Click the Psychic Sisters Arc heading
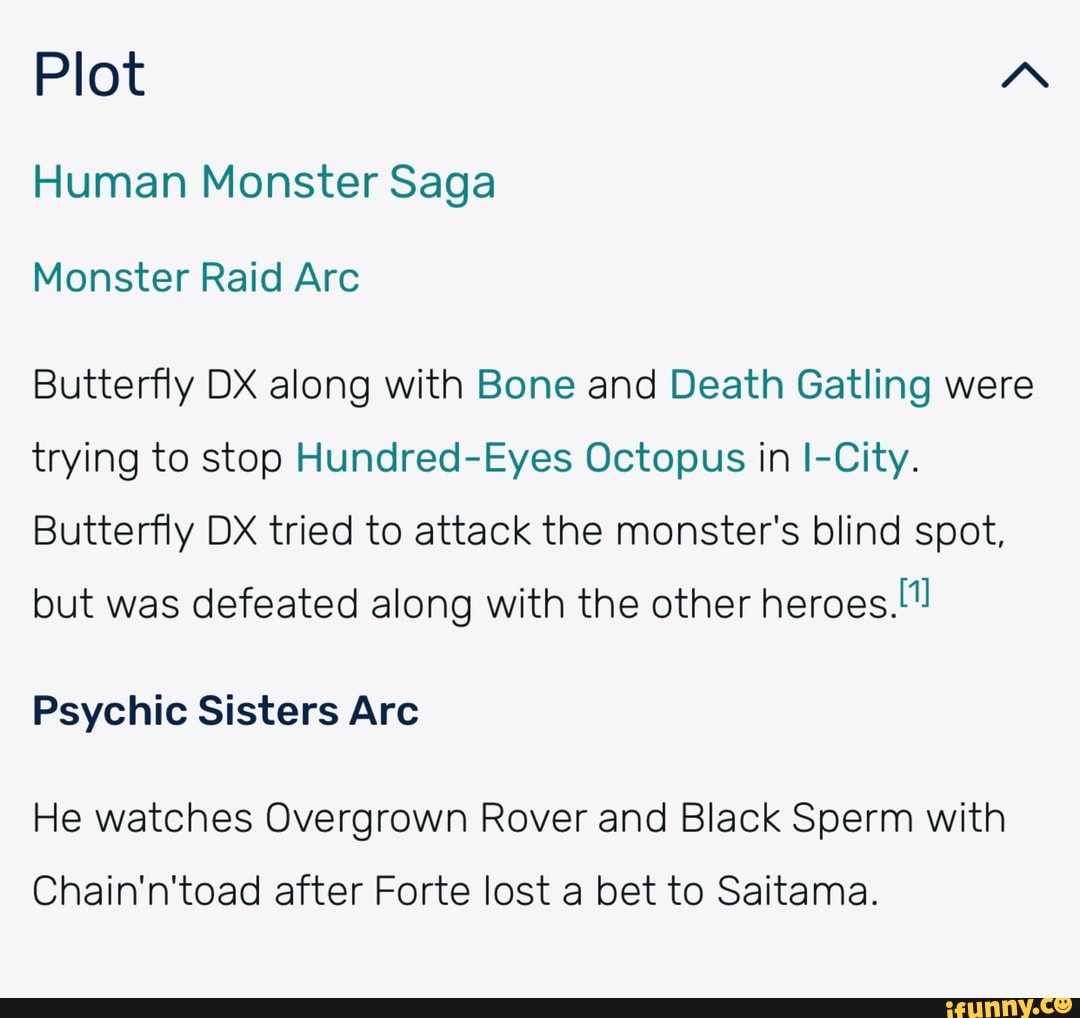1080x1018 pixels. tap(225, 711)
